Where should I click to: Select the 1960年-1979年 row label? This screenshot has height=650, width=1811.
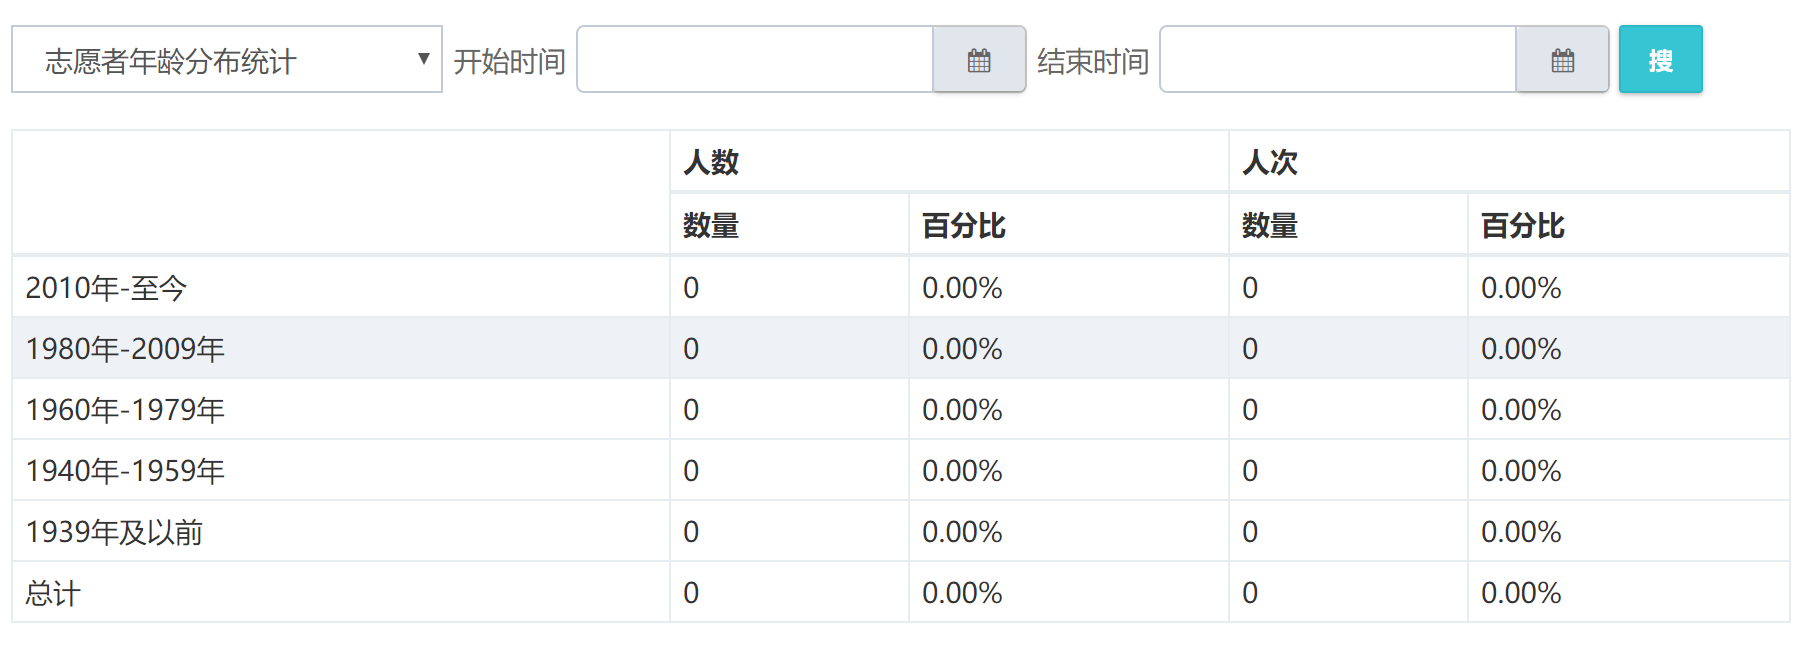pyautogui.click(x=125, y=410)
